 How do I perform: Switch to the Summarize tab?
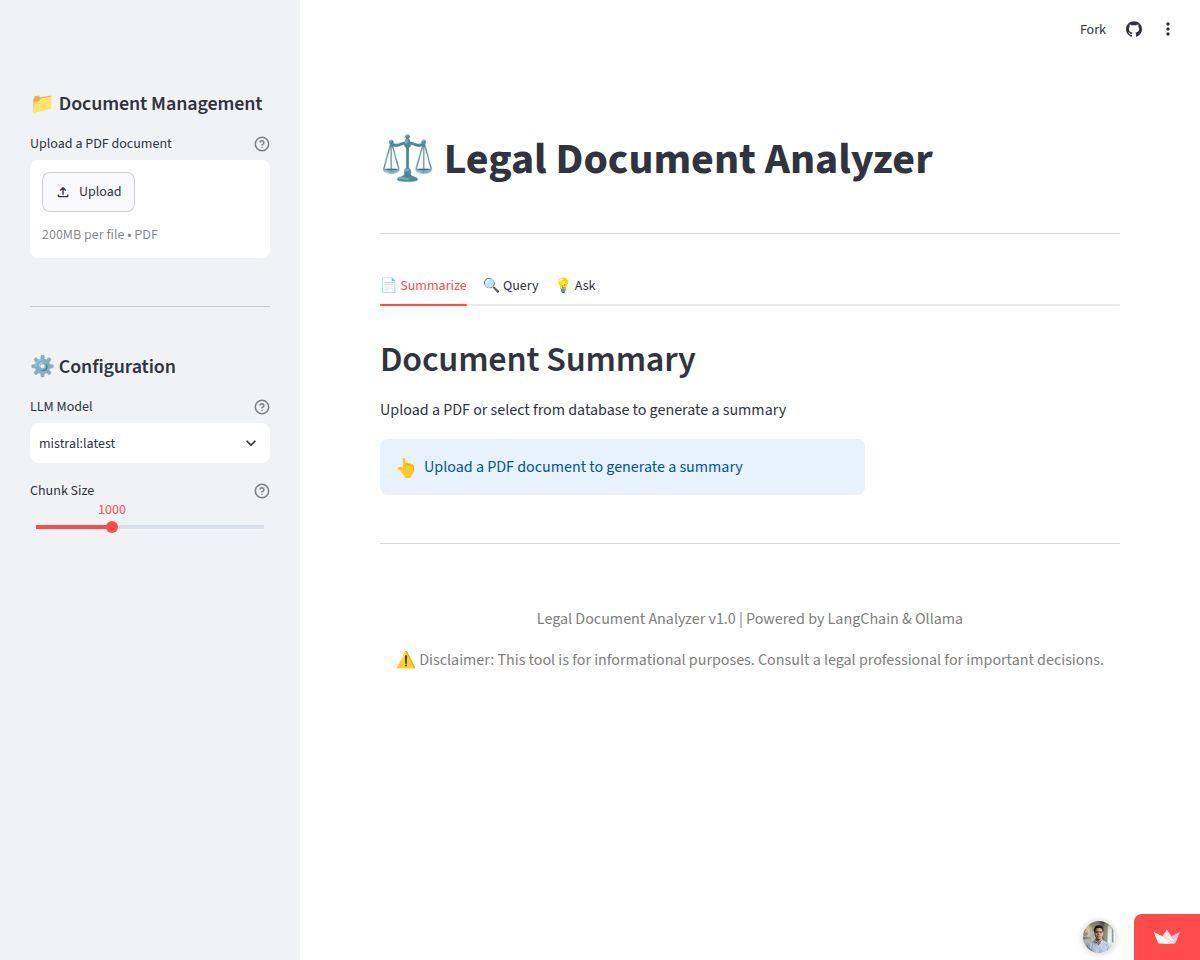(x=423, y=285)
